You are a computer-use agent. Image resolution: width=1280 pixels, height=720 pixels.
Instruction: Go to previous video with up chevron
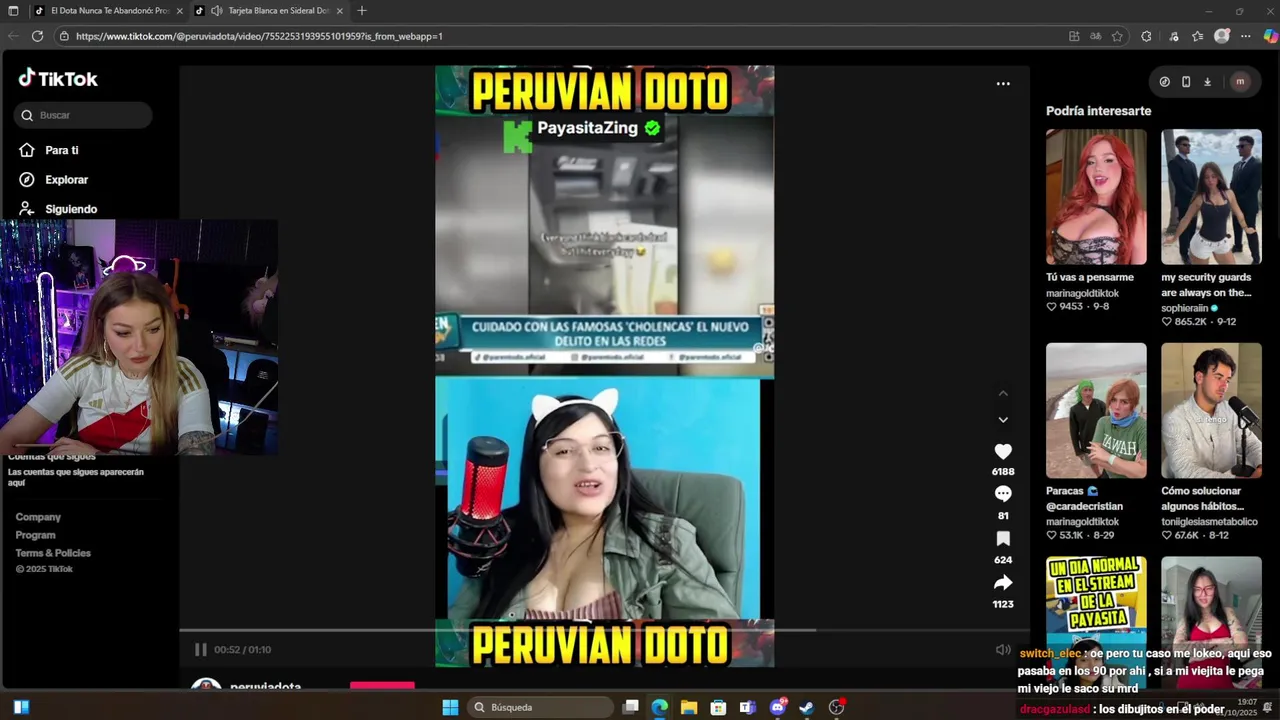point(1003,393)
